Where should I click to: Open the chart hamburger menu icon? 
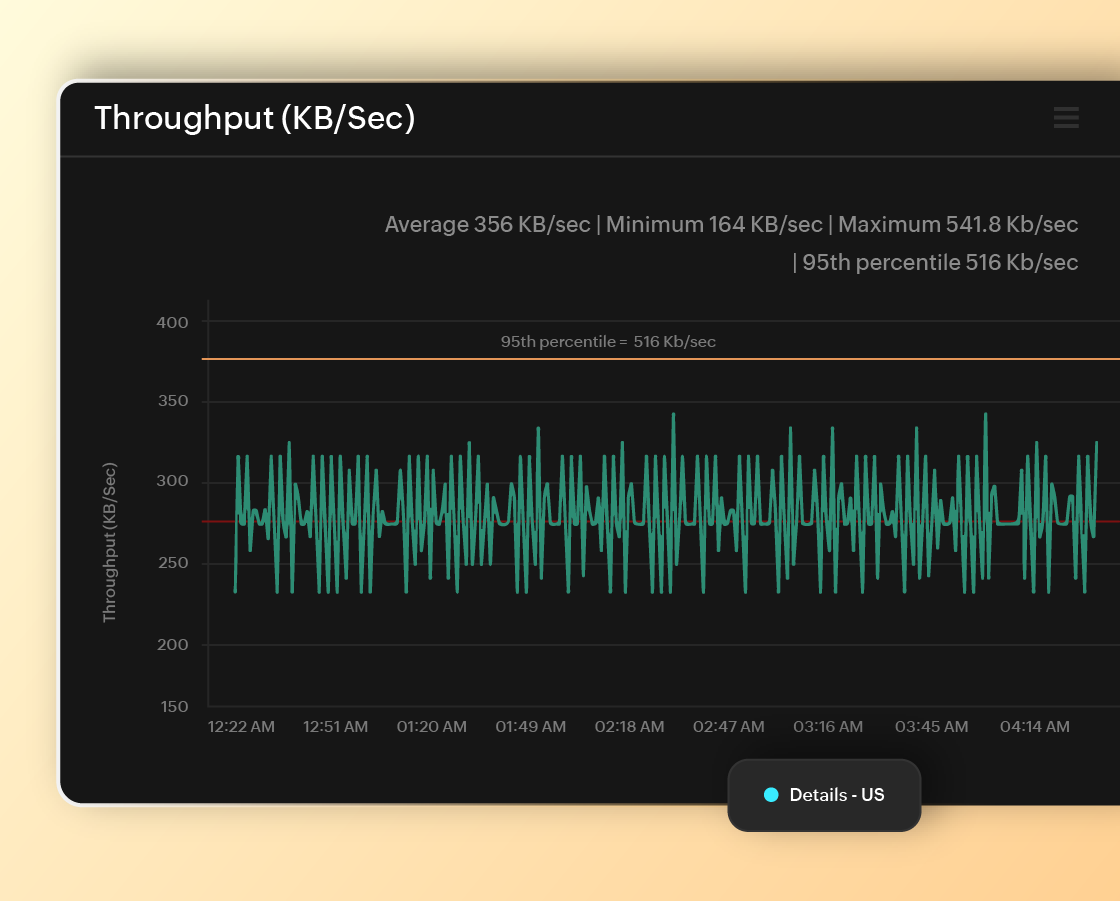(1066, 118)
